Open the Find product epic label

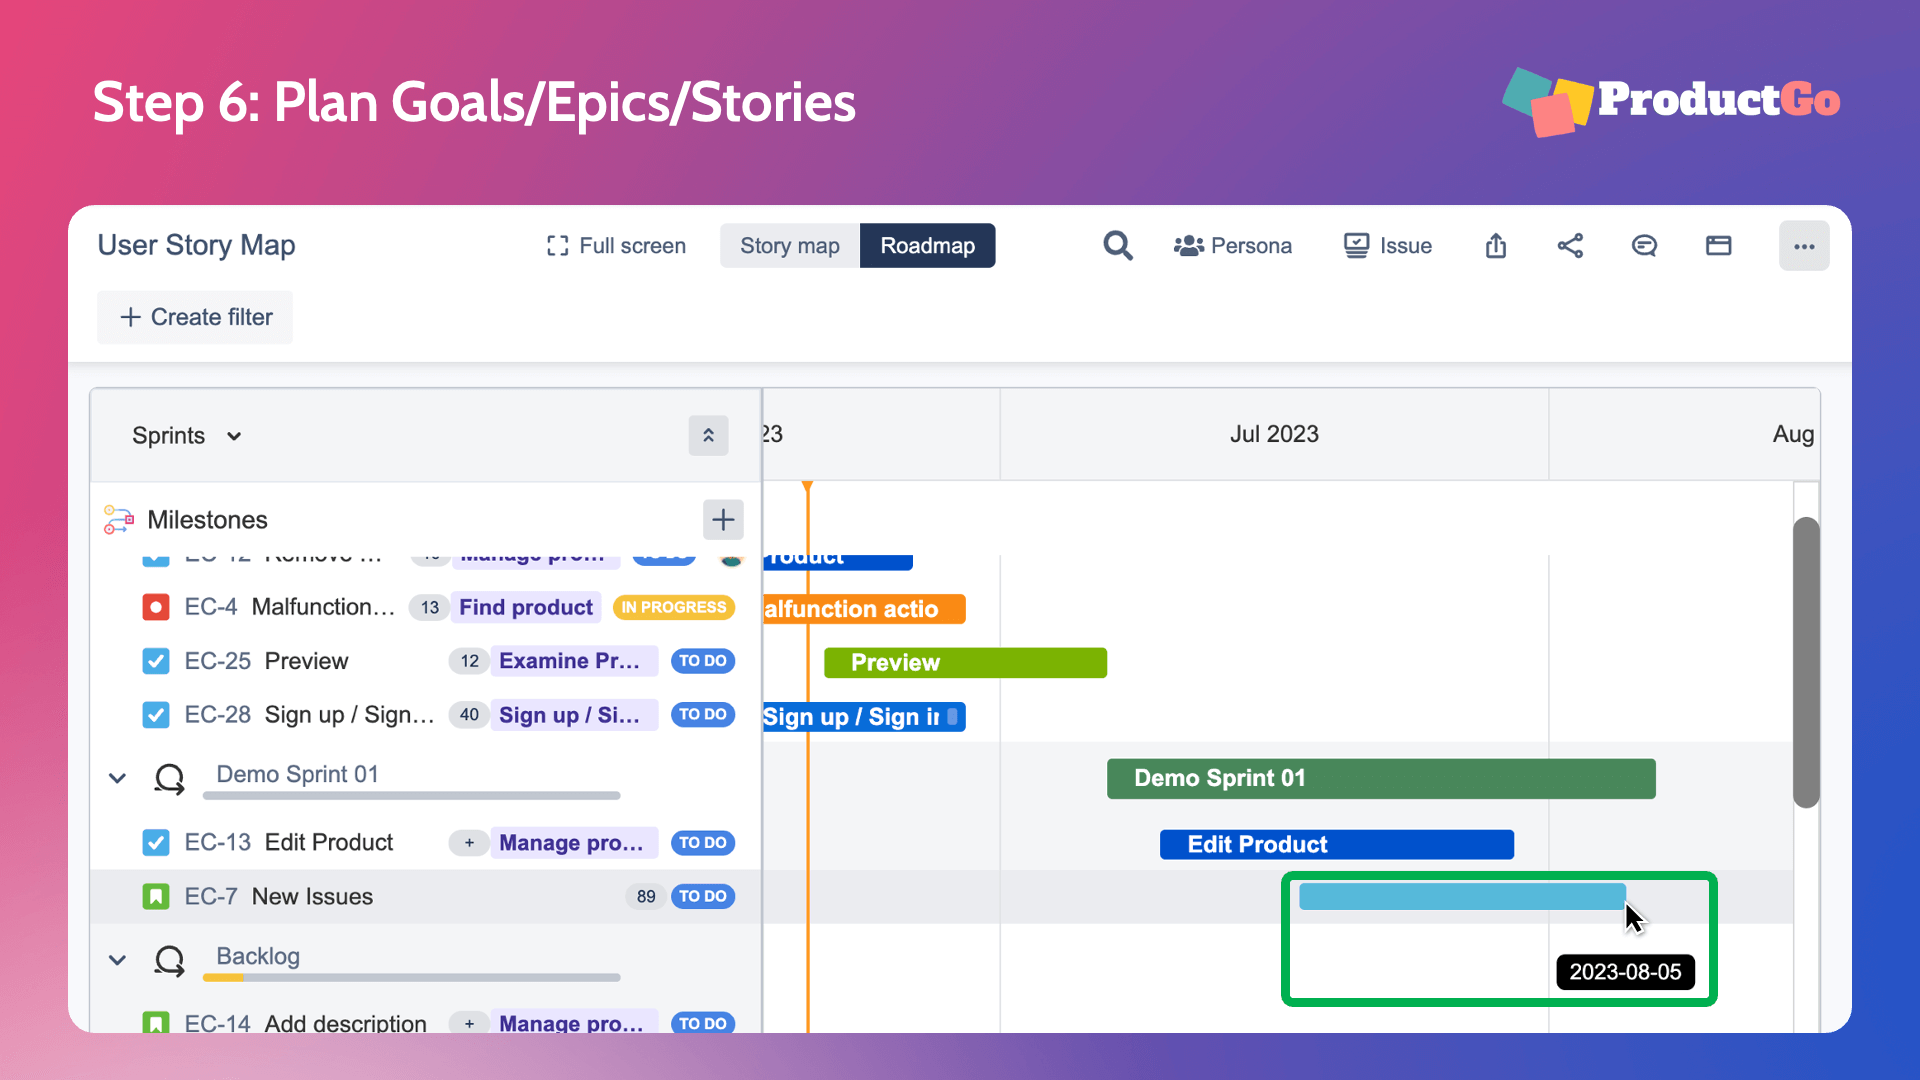[526, 607]
